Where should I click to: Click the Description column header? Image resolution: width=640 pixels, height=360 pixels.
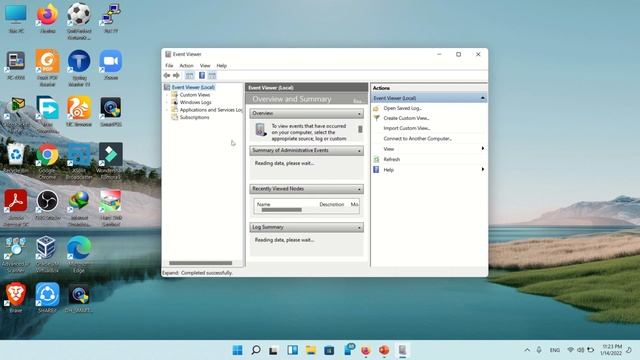(x=331, y=204)
